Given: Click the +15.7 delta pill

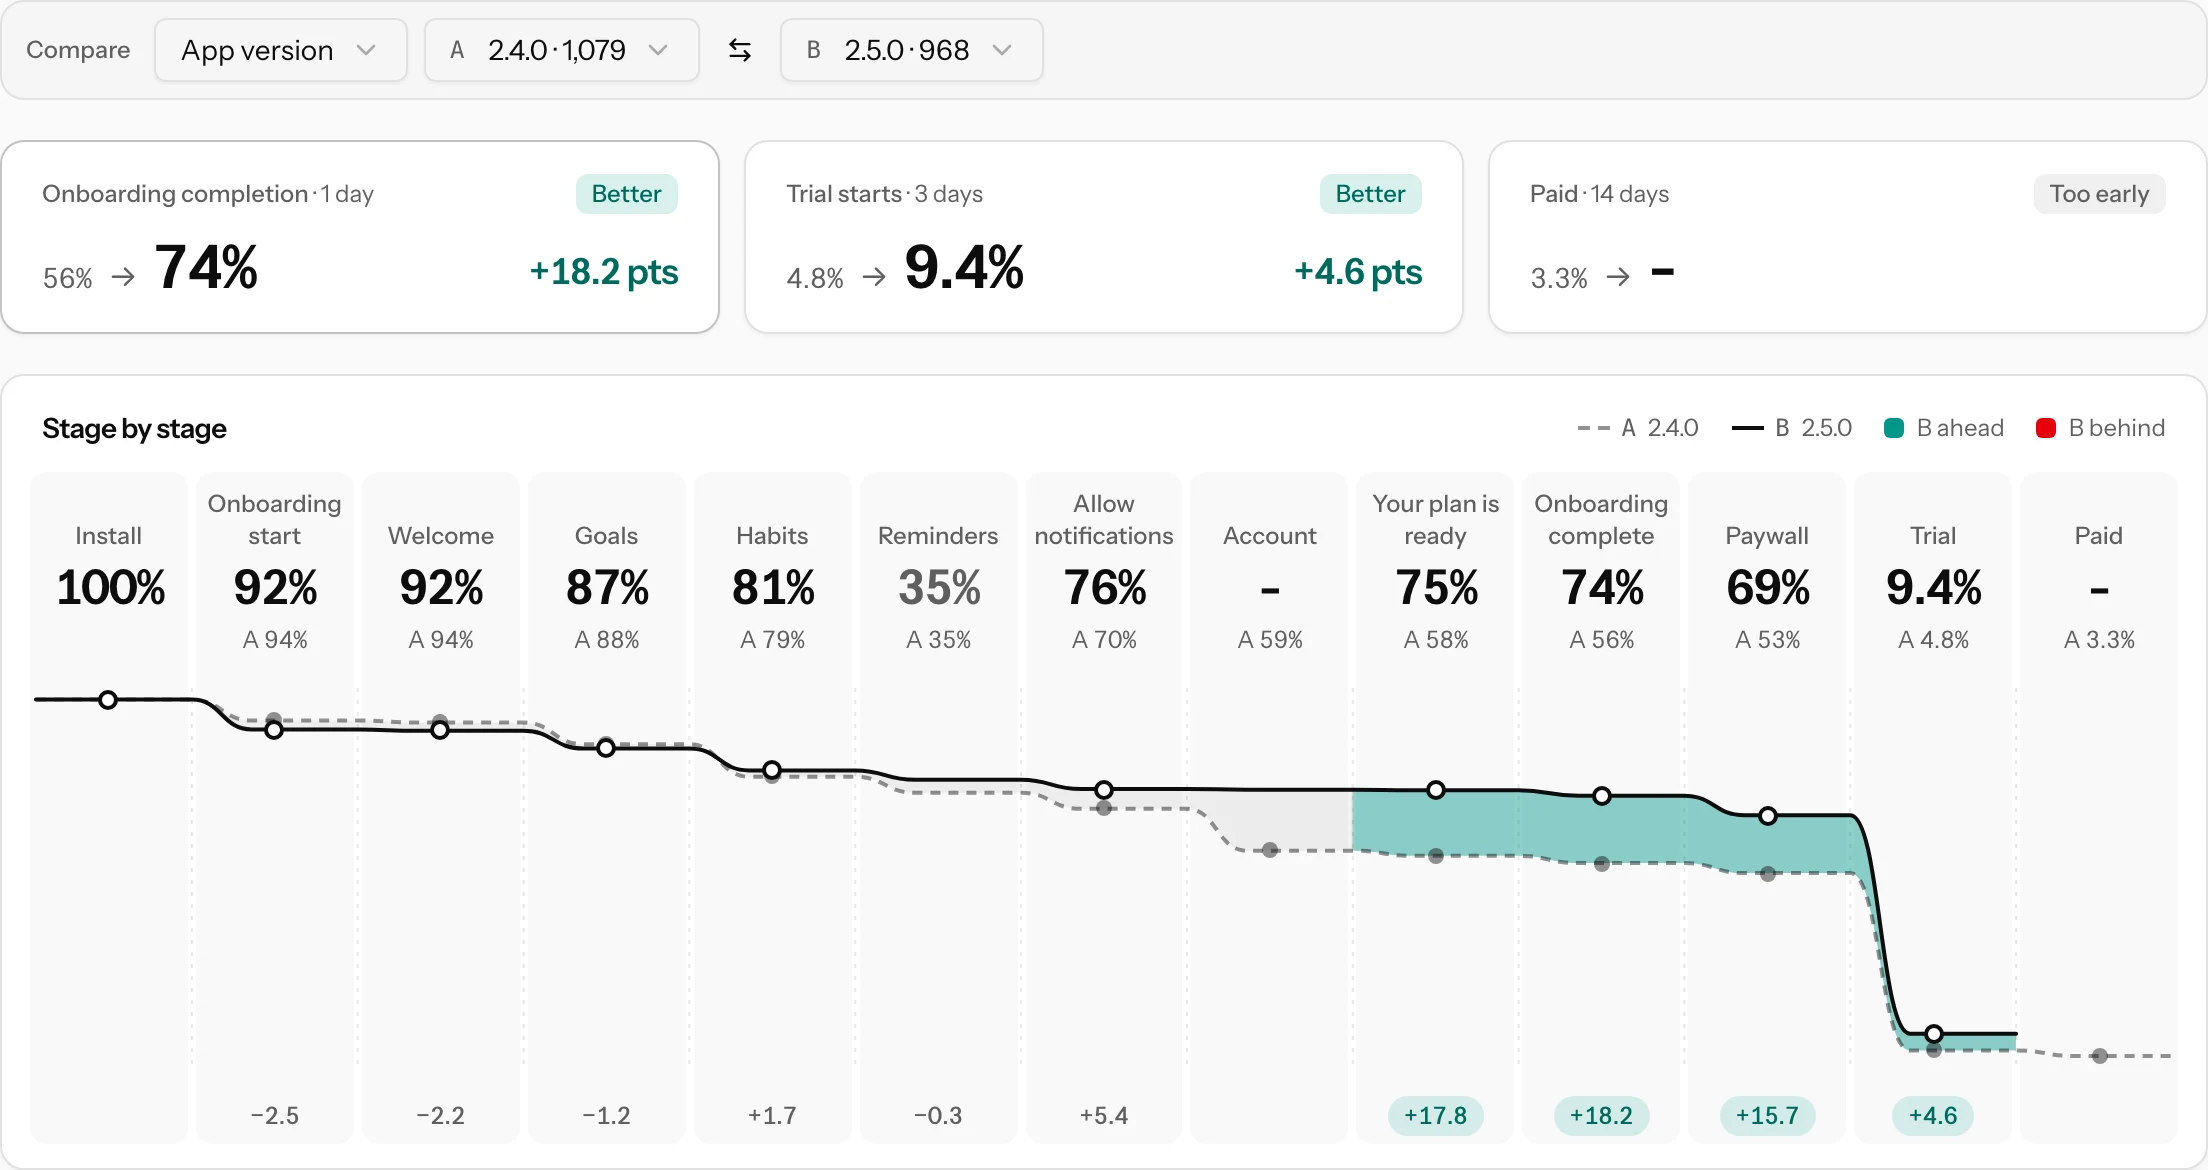Looking at the screenshot, I should [x=1767, y=1115].
